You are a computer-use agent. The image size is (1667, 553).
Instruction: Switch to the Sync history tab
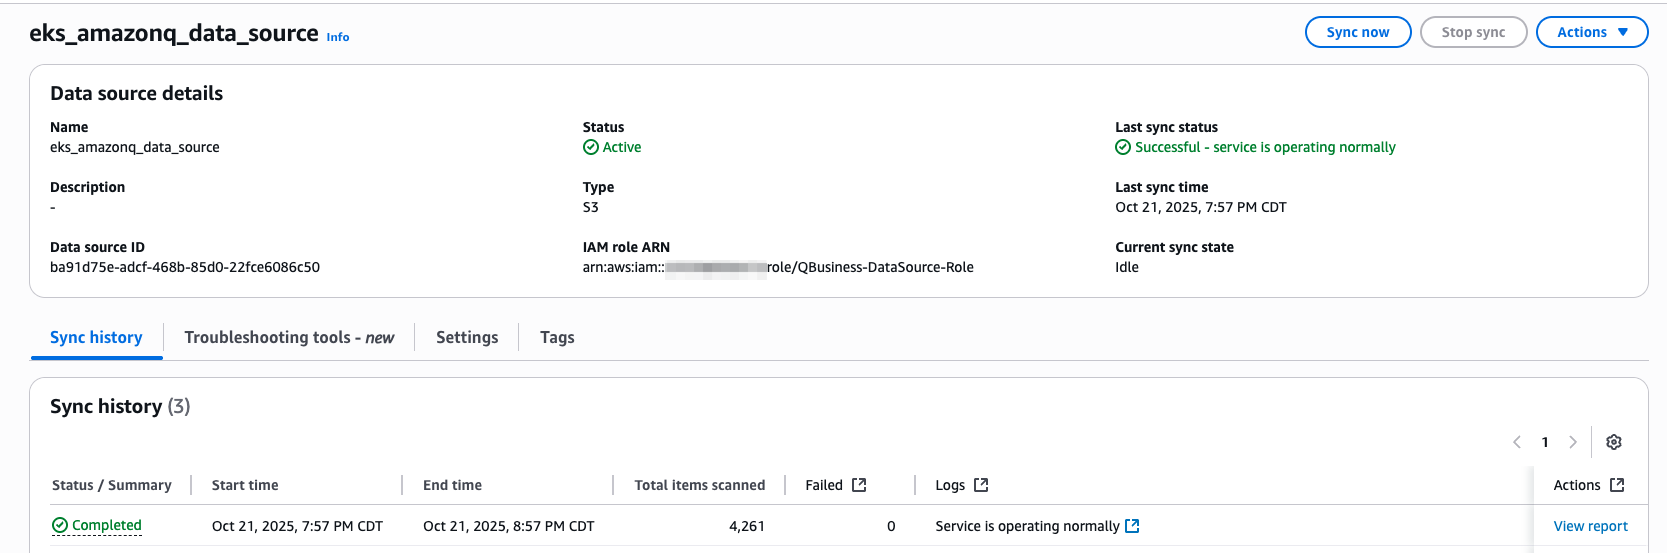[96, 337]
